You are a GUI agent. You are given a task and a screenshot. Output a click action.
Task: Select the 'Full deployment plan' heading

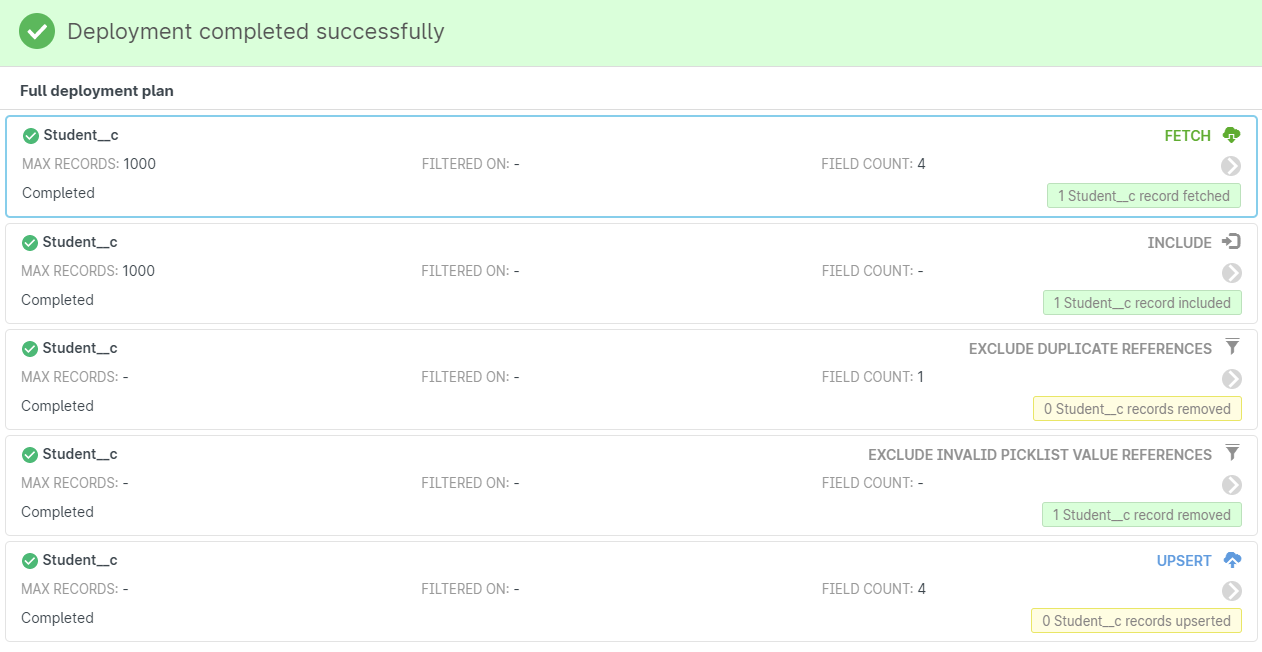tap(97, 91)
